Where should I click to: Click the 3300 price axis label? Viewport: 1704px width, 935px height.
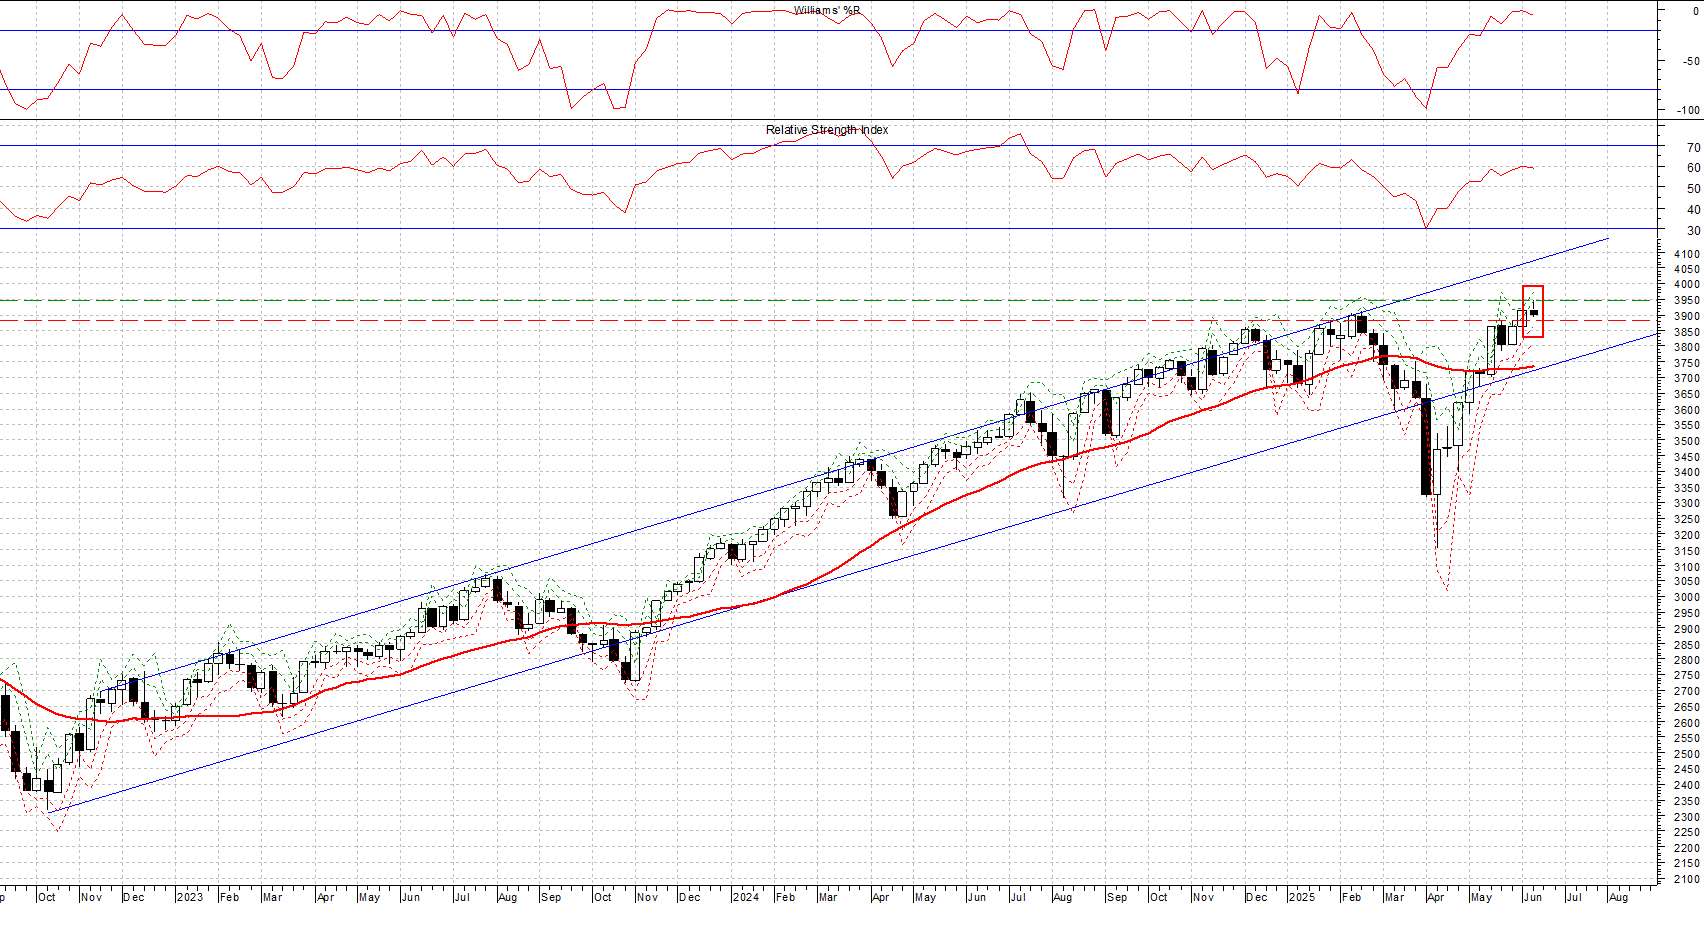point(1685,504)
